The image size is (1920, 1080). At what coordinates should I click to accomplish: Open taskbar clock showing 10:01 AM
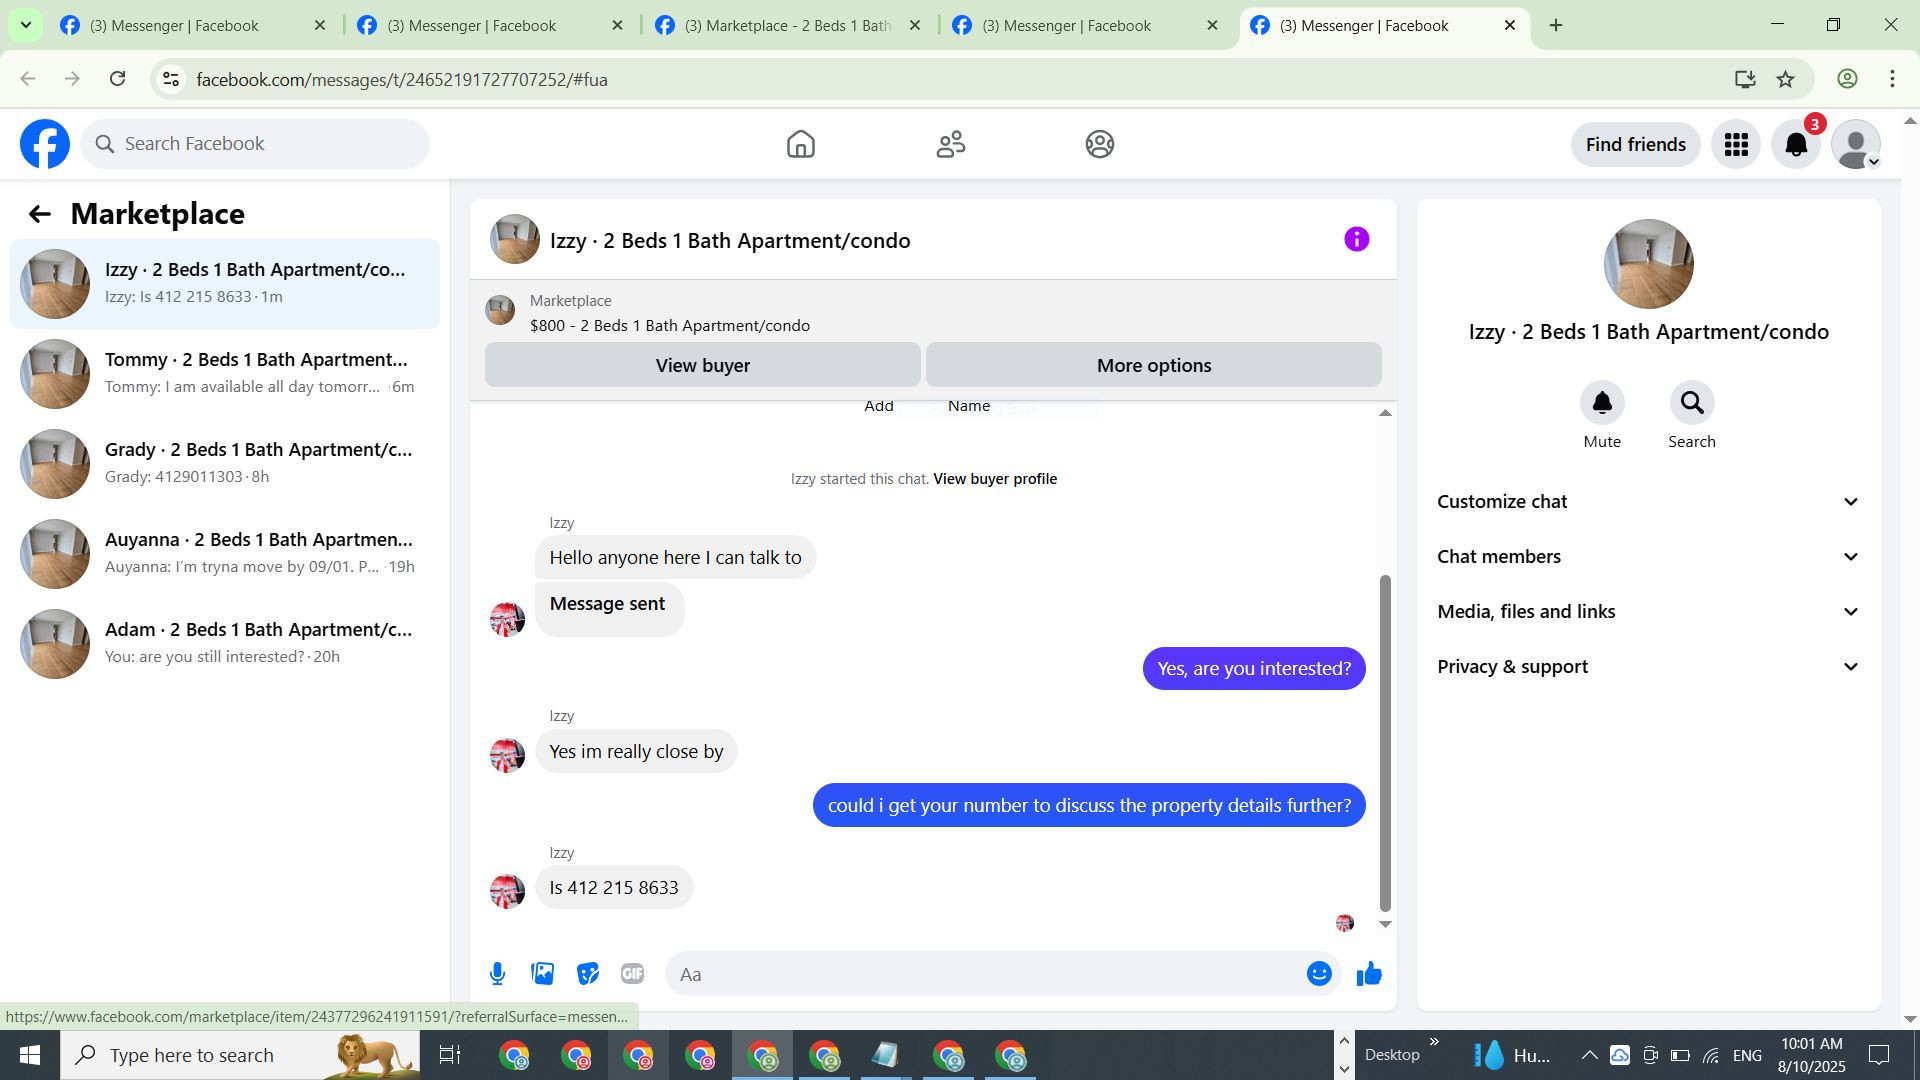coord(1811,1055)
